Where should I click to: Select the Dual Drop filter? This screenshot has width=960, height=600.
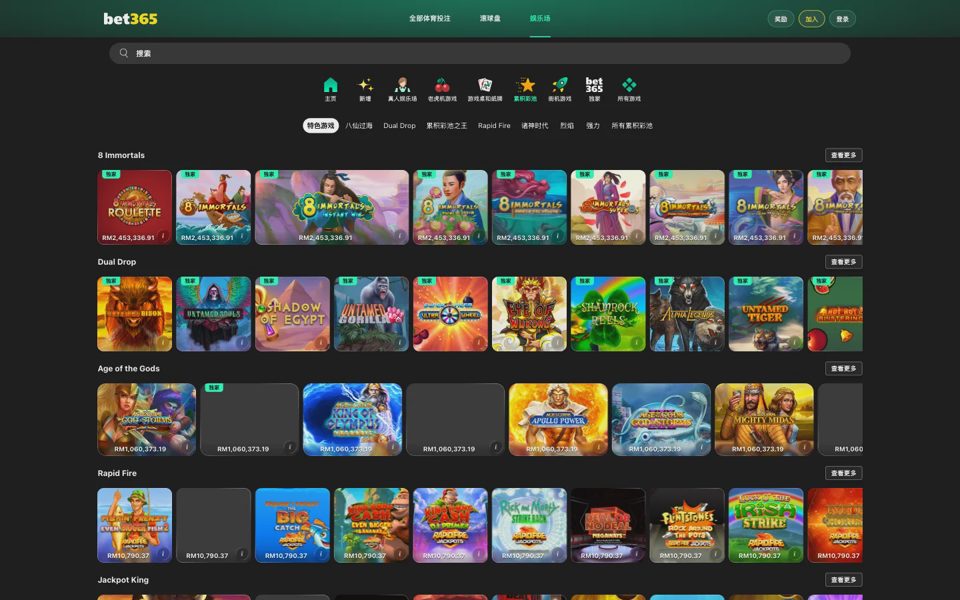coord(399,126)
